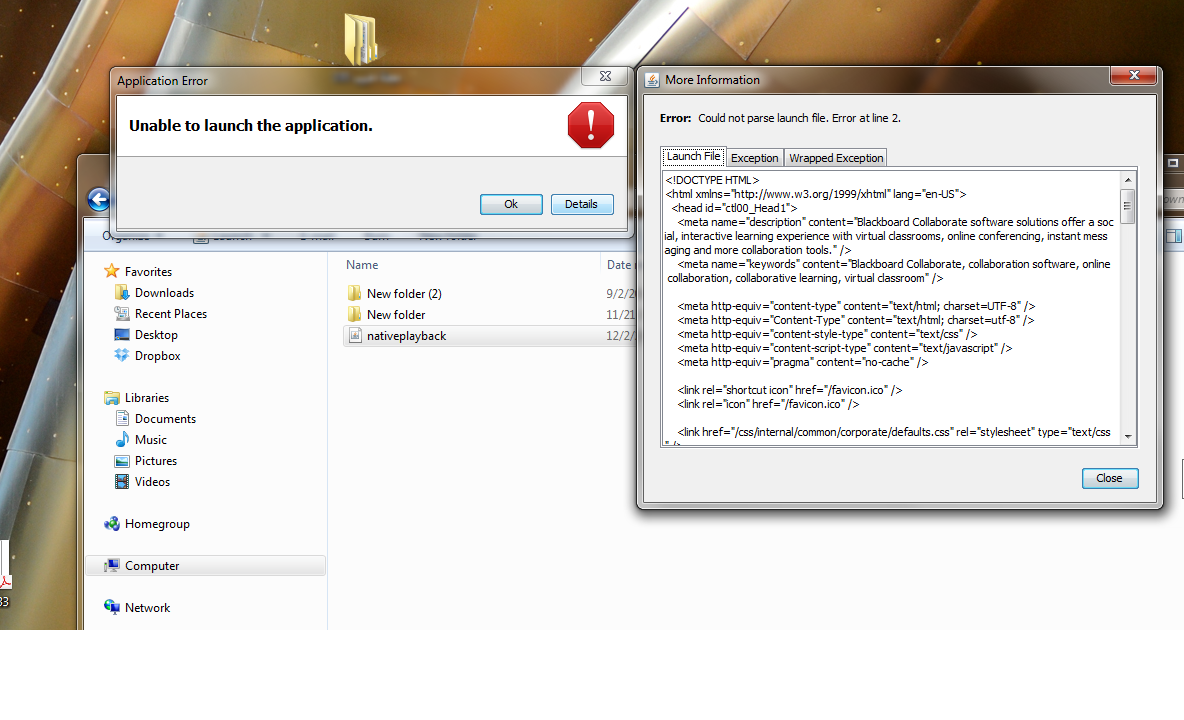Screen dimensions: 1184x720
Task: Click the Documents library icon
Action: tap(122, 418)
